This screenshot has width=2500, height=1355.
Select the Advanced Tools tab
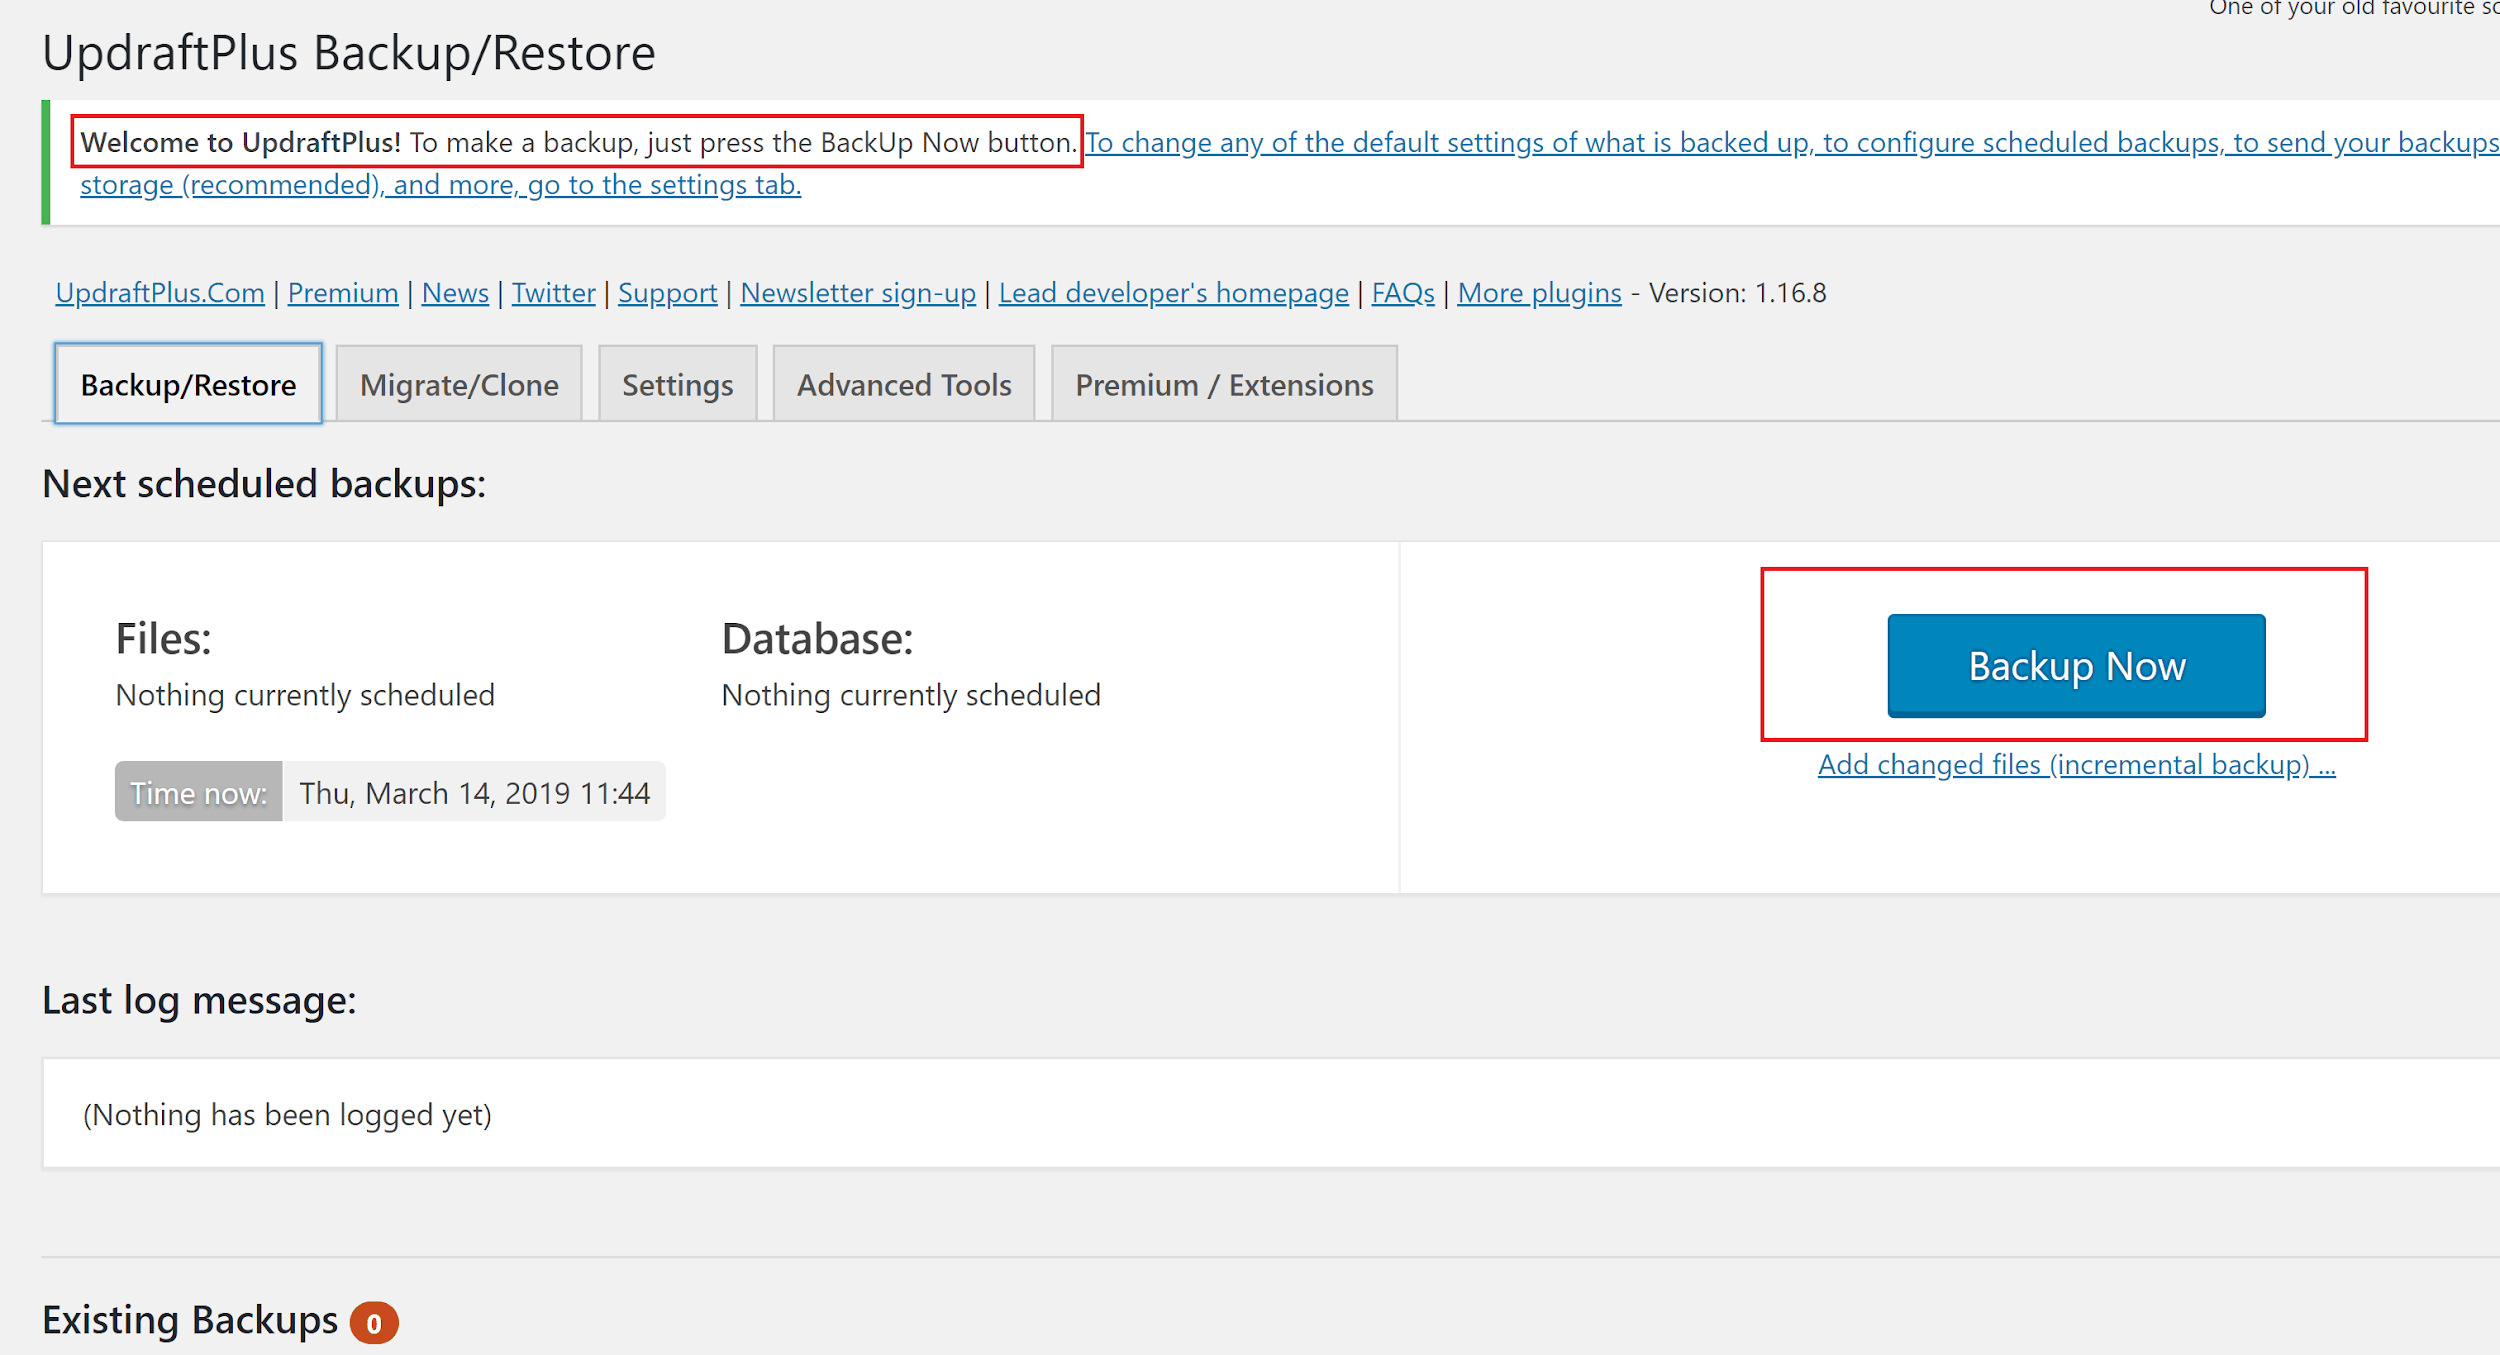click(x=903, y=384)
